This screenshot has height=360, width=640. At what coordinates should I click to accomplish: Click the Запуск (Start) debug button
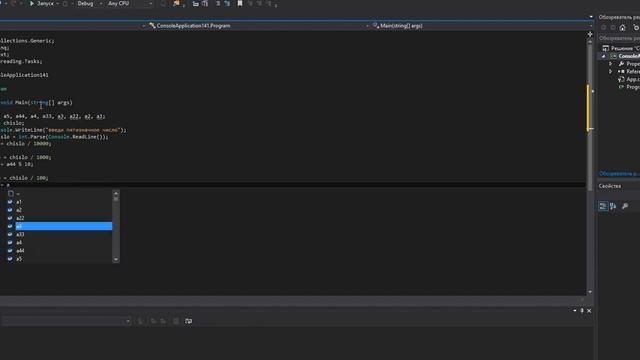tap(41, 4)
